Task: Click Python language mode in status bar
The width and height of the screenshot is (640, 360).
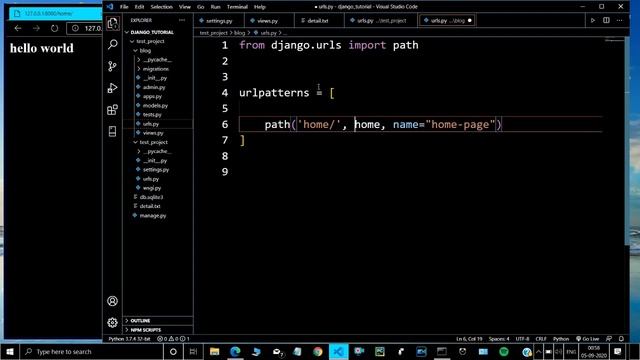Action: pyautogui.click(x=561, y=339)
